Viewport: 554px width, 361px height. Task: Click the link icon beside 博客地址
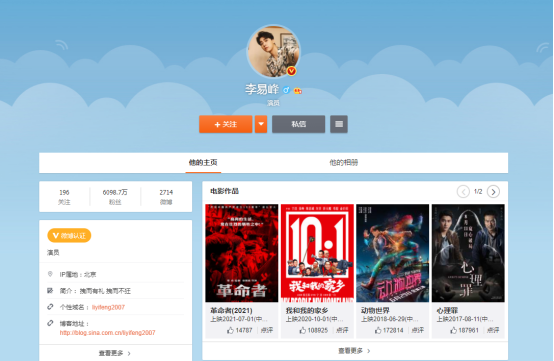coord(50,323)
